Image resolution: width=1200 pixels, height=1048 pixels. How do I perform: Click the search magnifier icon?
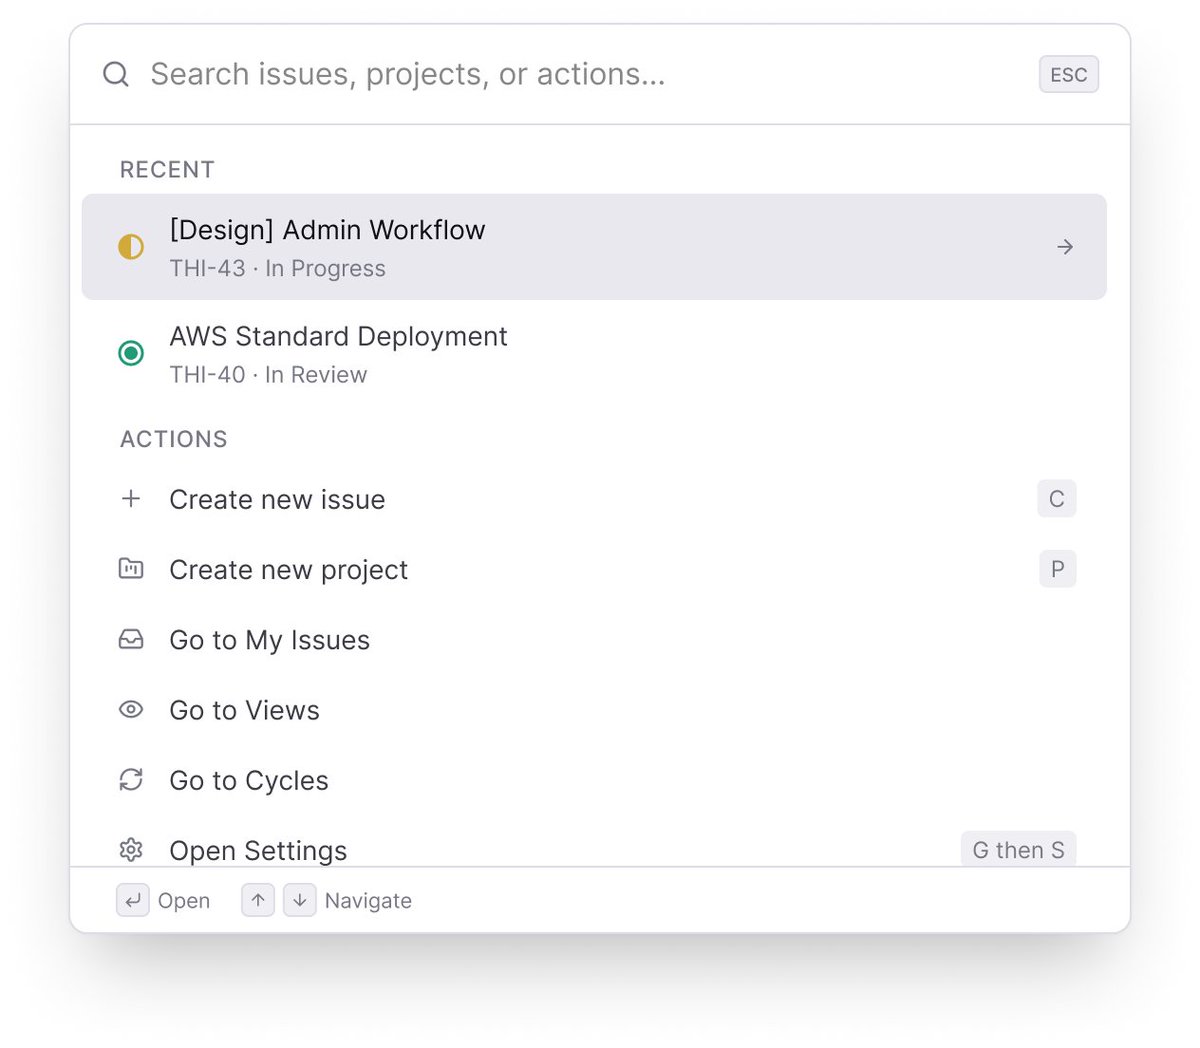point(116,74)
